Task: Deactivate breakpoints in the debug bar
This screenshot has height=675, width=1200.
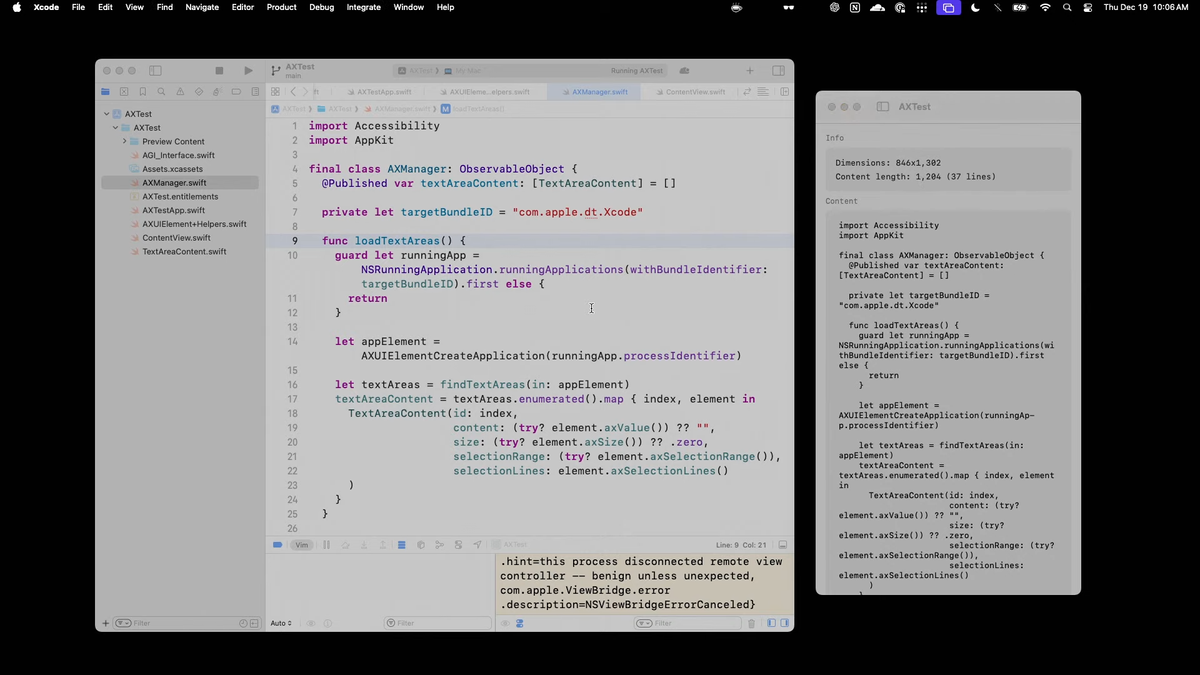Action: tap(277, 545)
